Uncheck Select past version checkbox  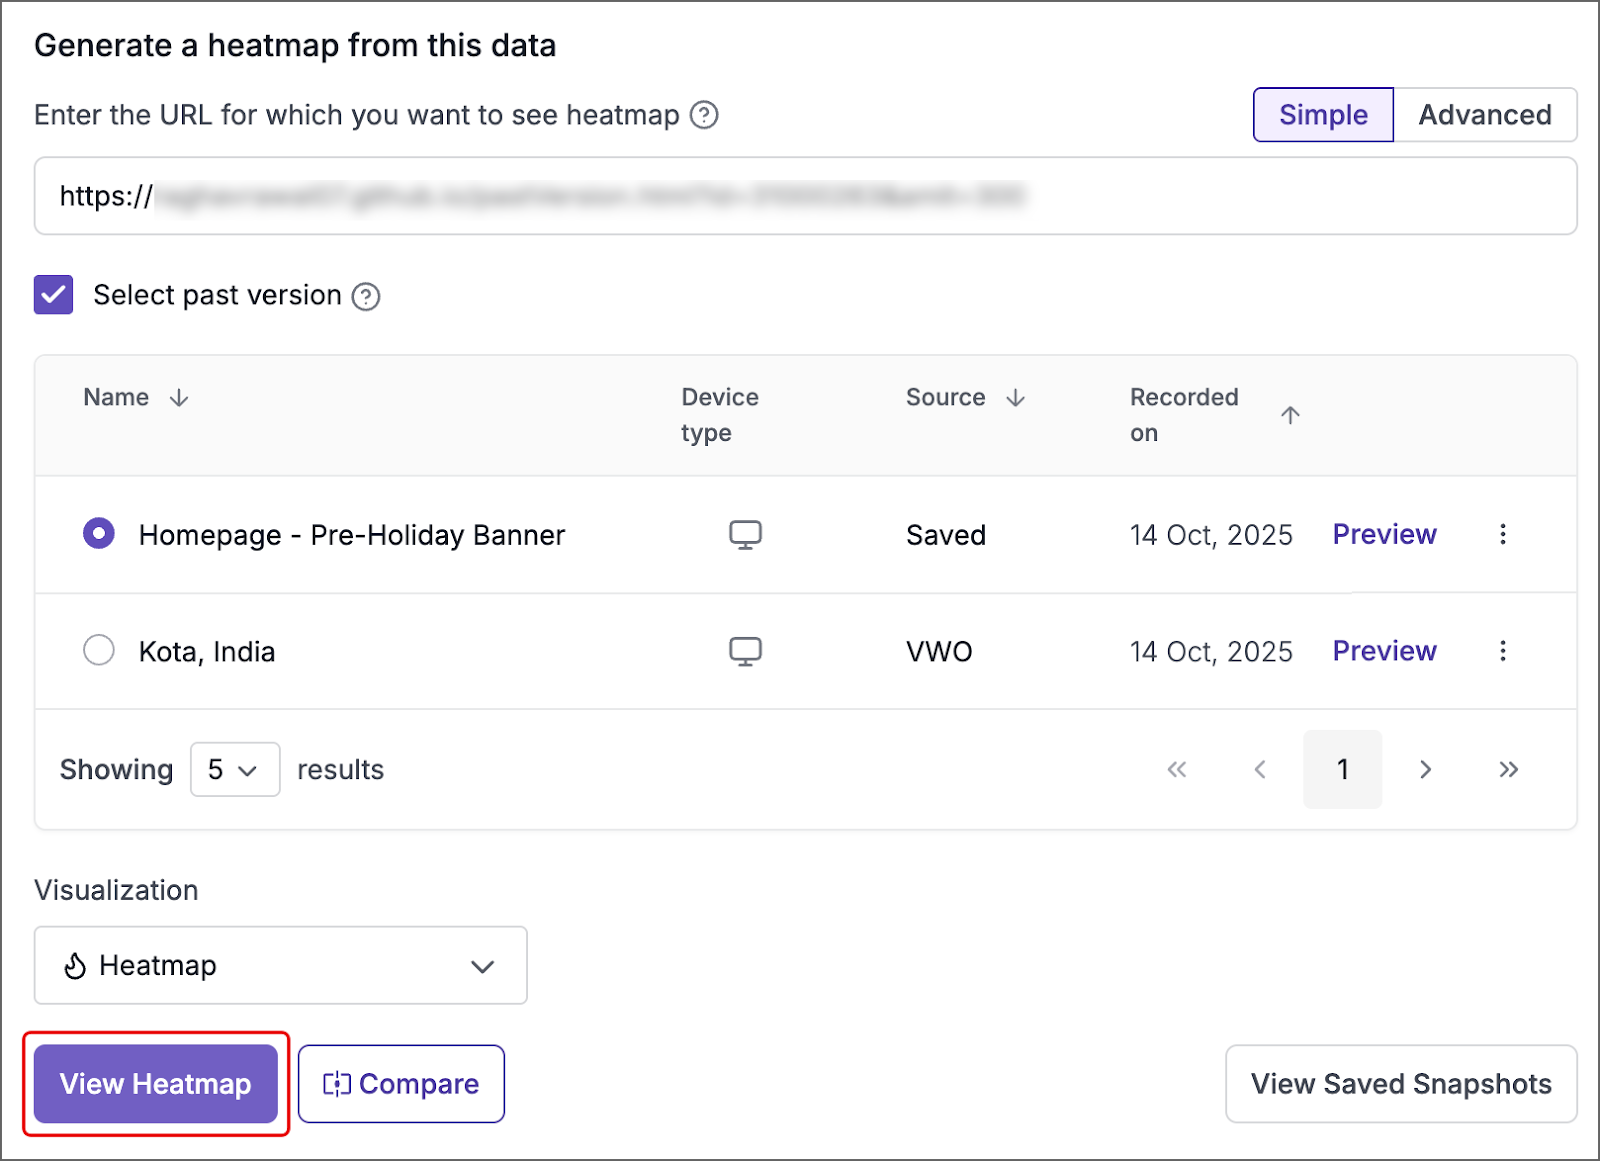point(54,296)
